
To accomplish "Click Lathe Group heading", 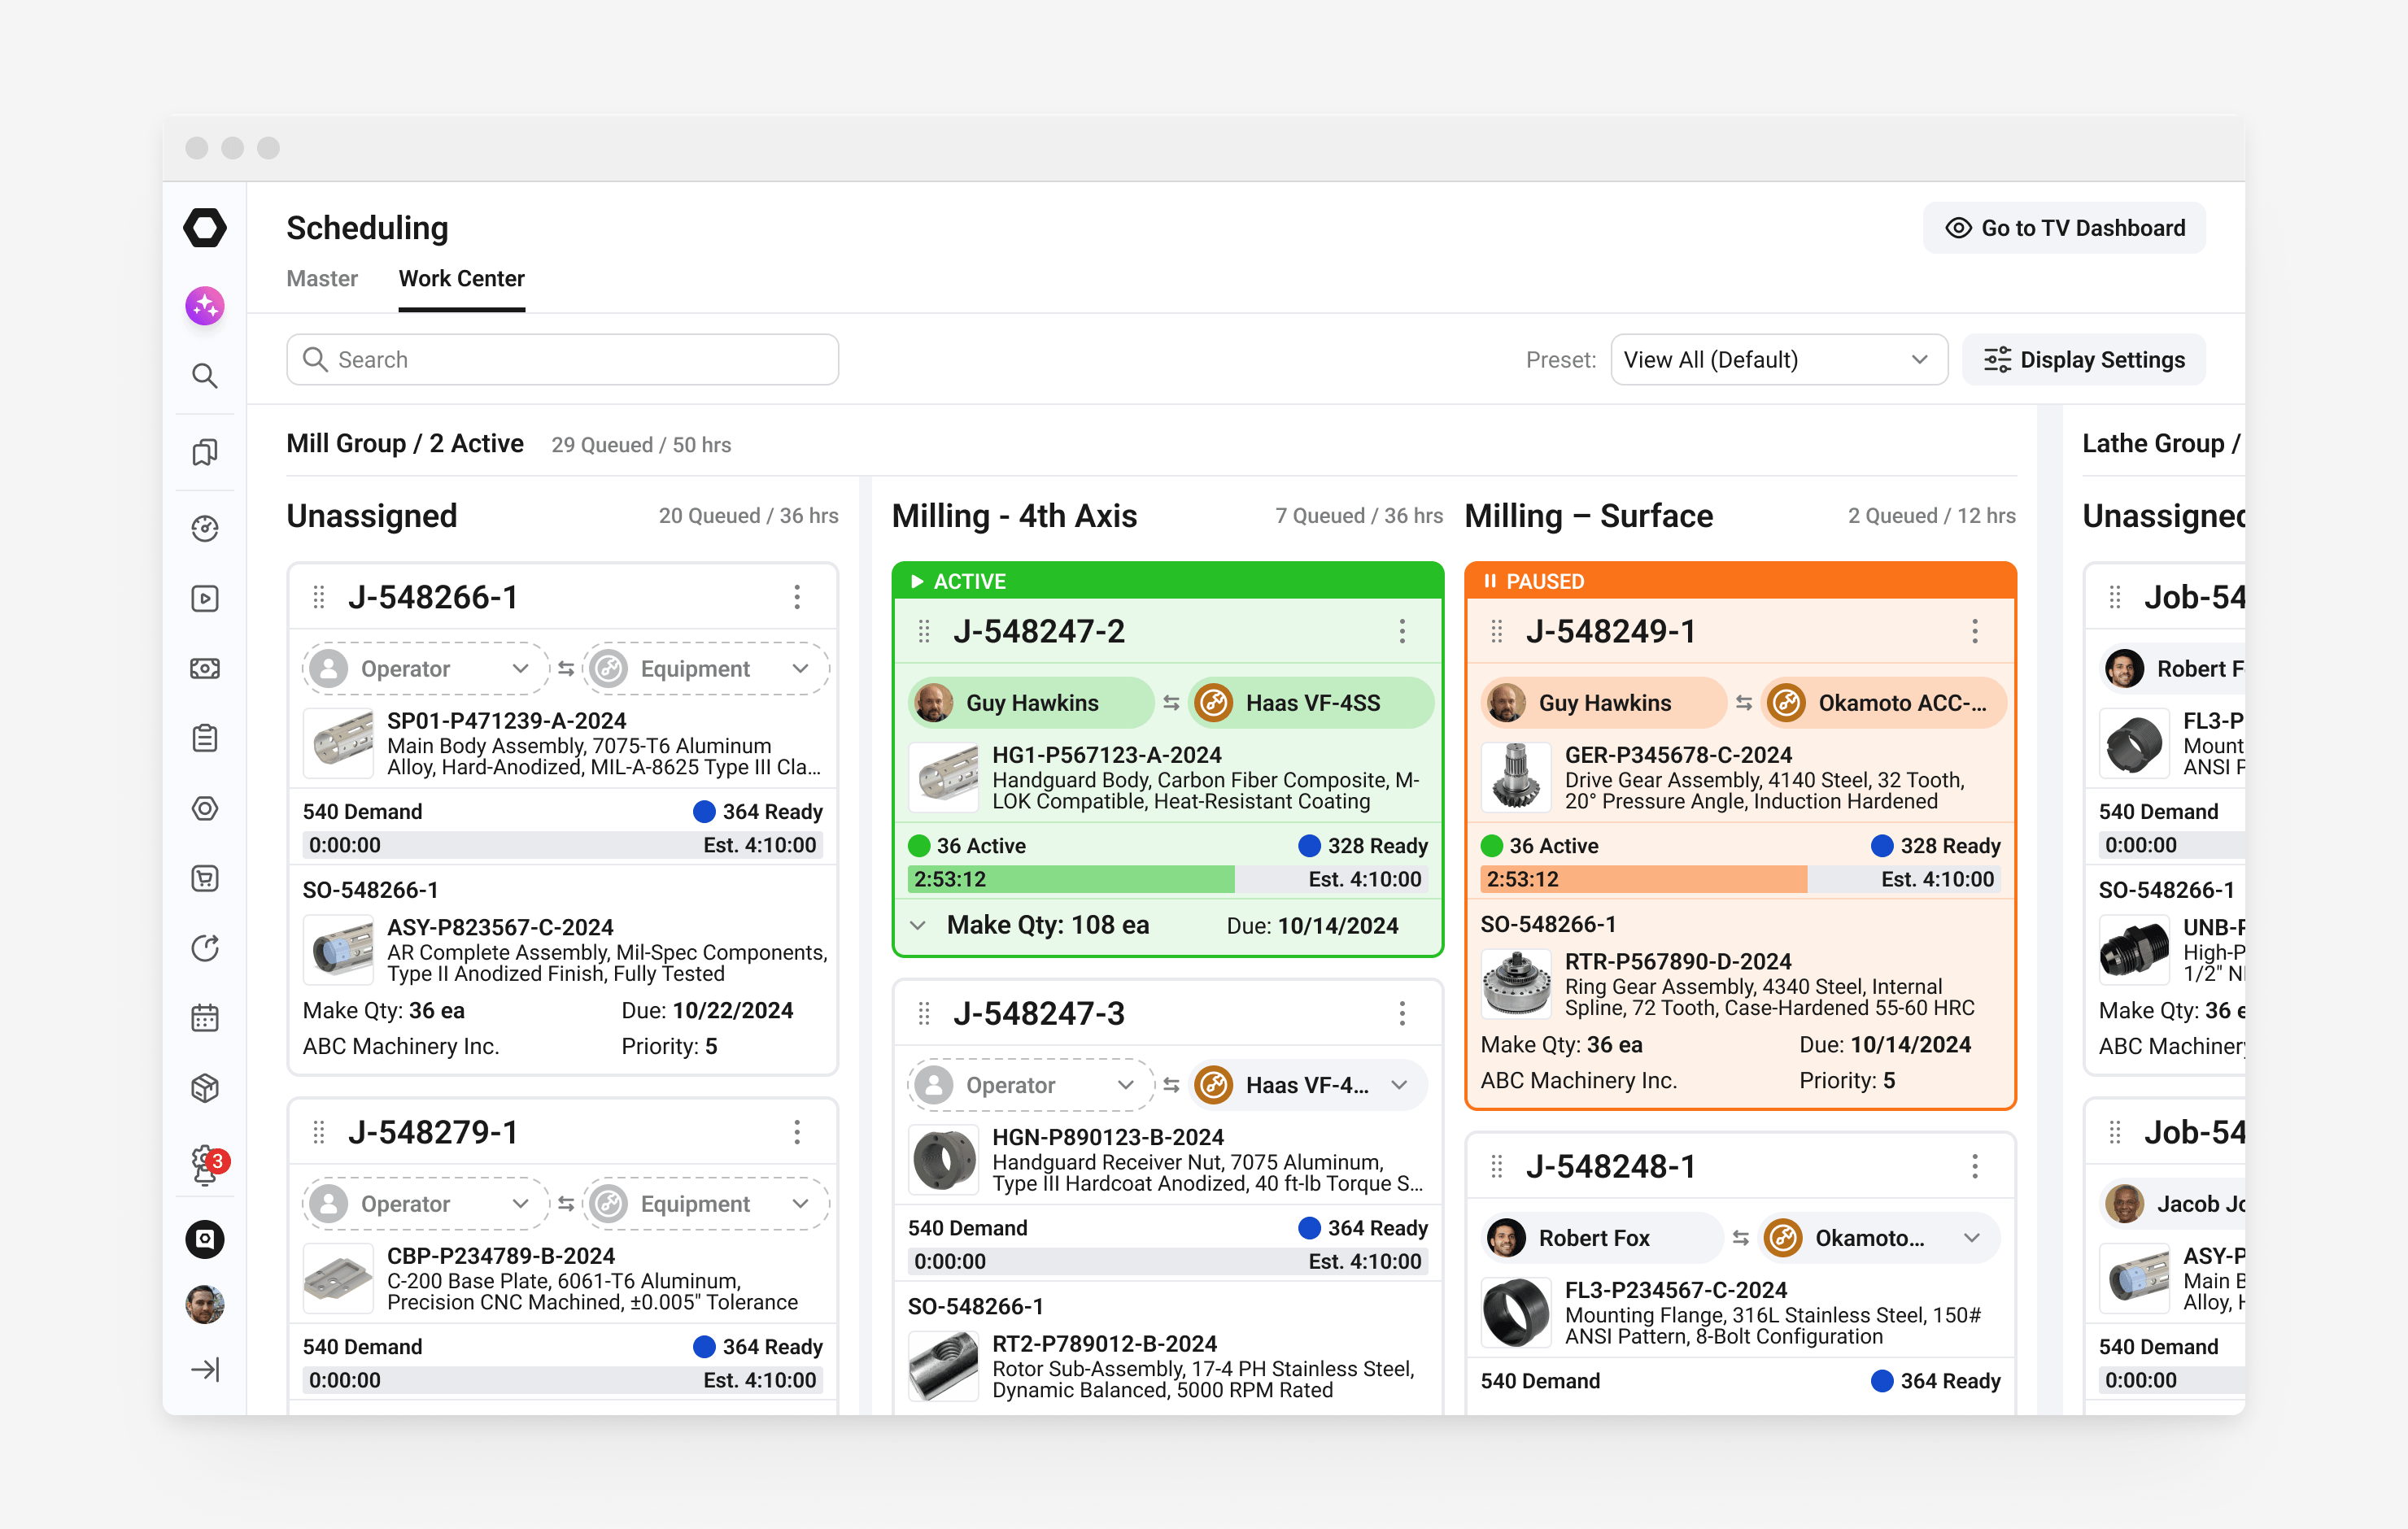I will point(2161,443).
